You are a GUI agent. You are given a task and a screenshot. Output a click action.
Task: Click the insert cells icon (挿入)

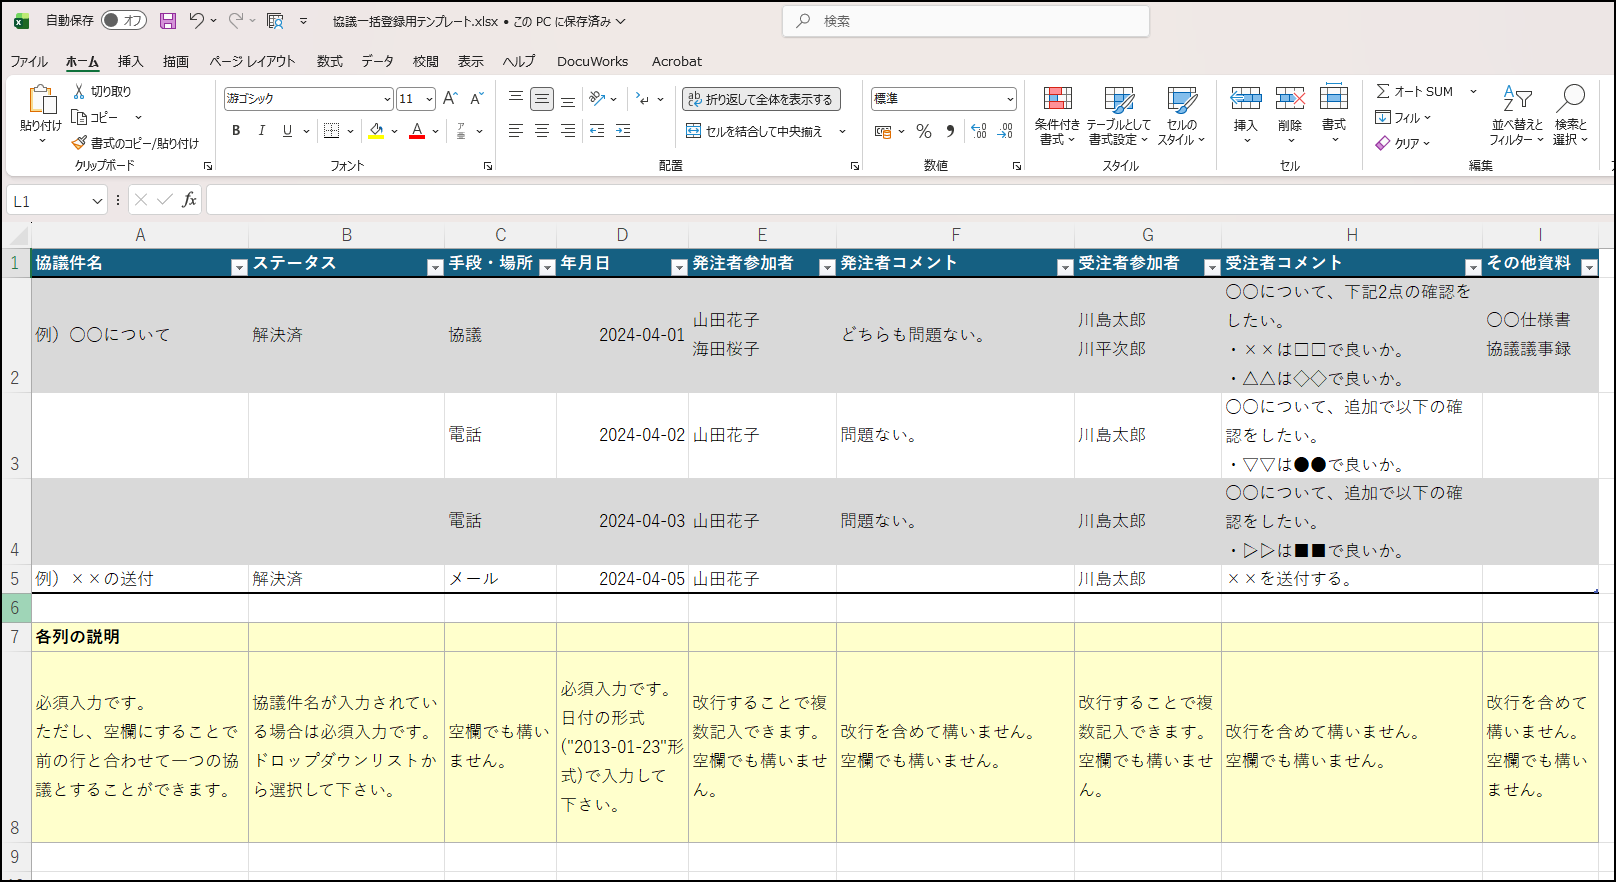tap(1246, 97)
